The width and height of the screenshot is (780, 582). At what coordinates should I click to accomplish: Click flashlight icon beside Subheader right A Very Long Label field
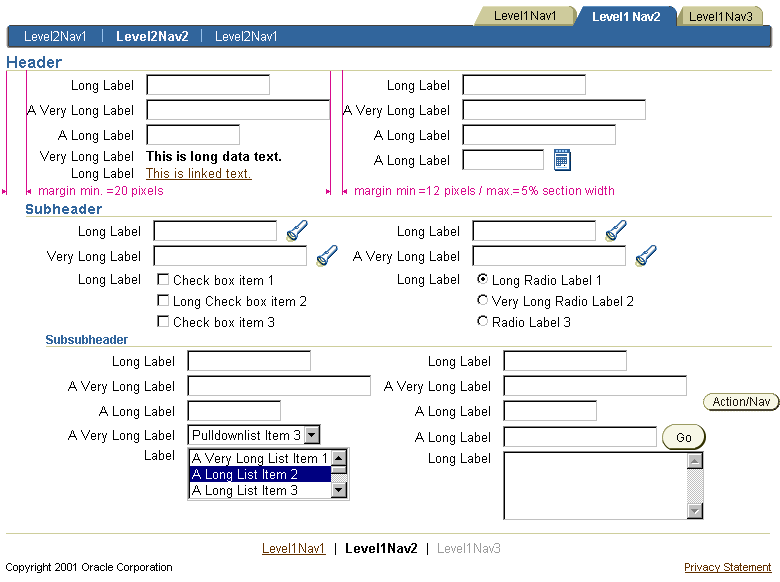[646, 256]
